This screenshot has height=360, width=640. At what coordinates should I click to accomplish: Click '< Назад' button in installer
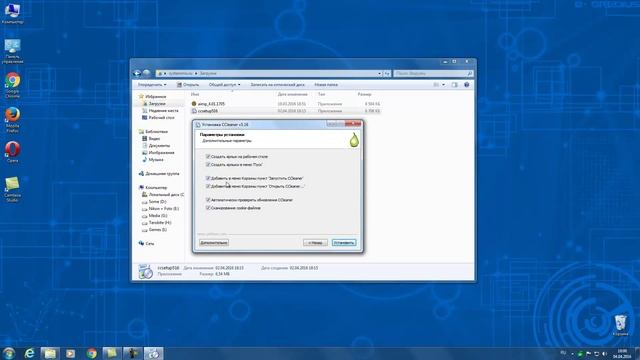(x=315, y=243)
